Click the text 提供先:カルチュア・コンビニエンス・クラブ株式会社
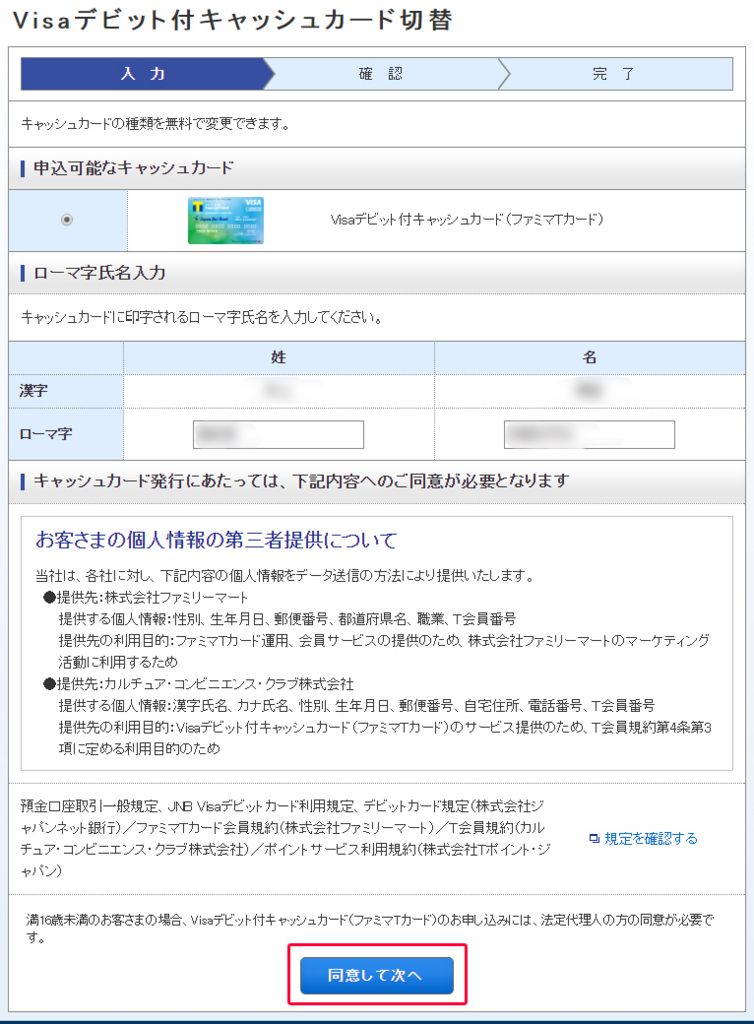Viewport: 754px width, 1024px height. (205, 684)
